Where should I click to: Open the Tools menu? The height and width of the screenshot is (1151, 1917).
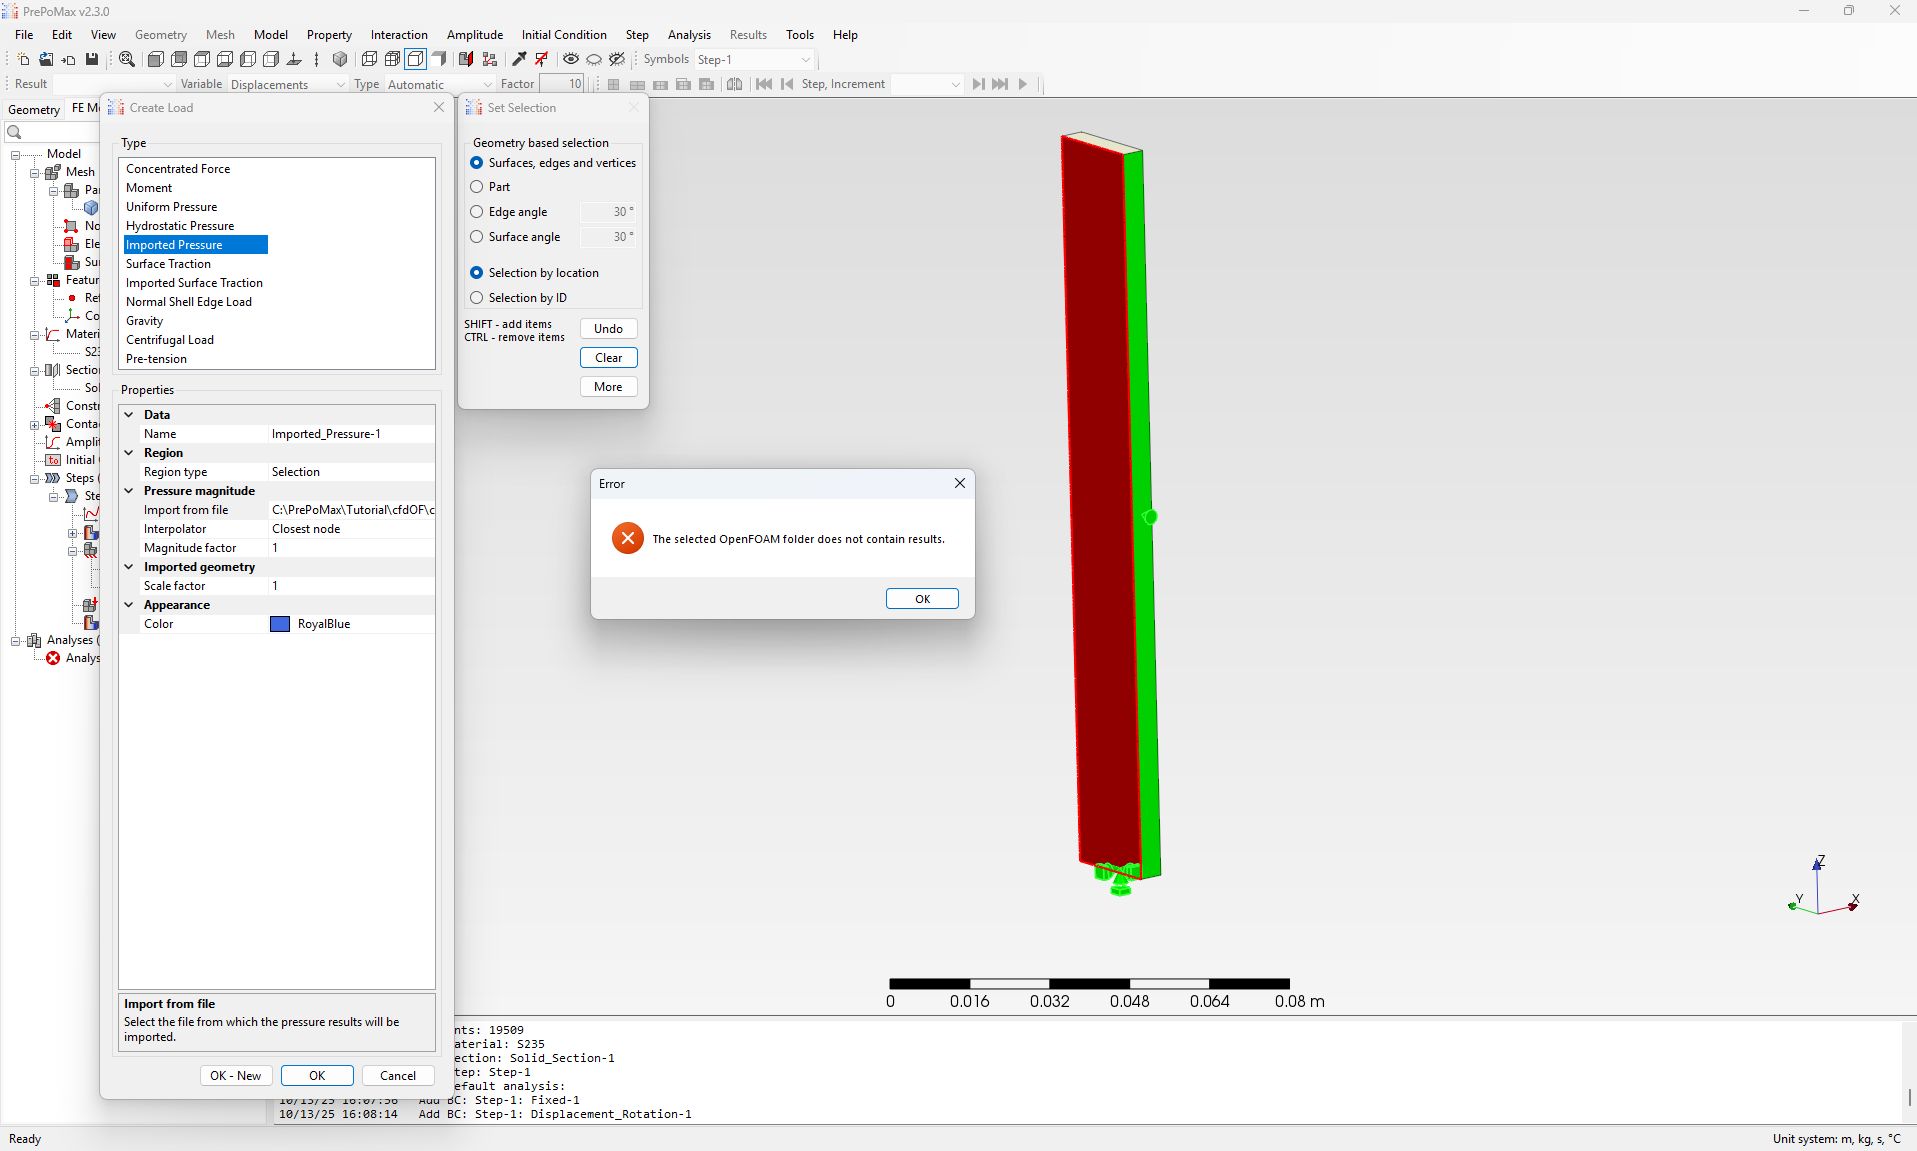pyautogui.click(x=800, y=35)
